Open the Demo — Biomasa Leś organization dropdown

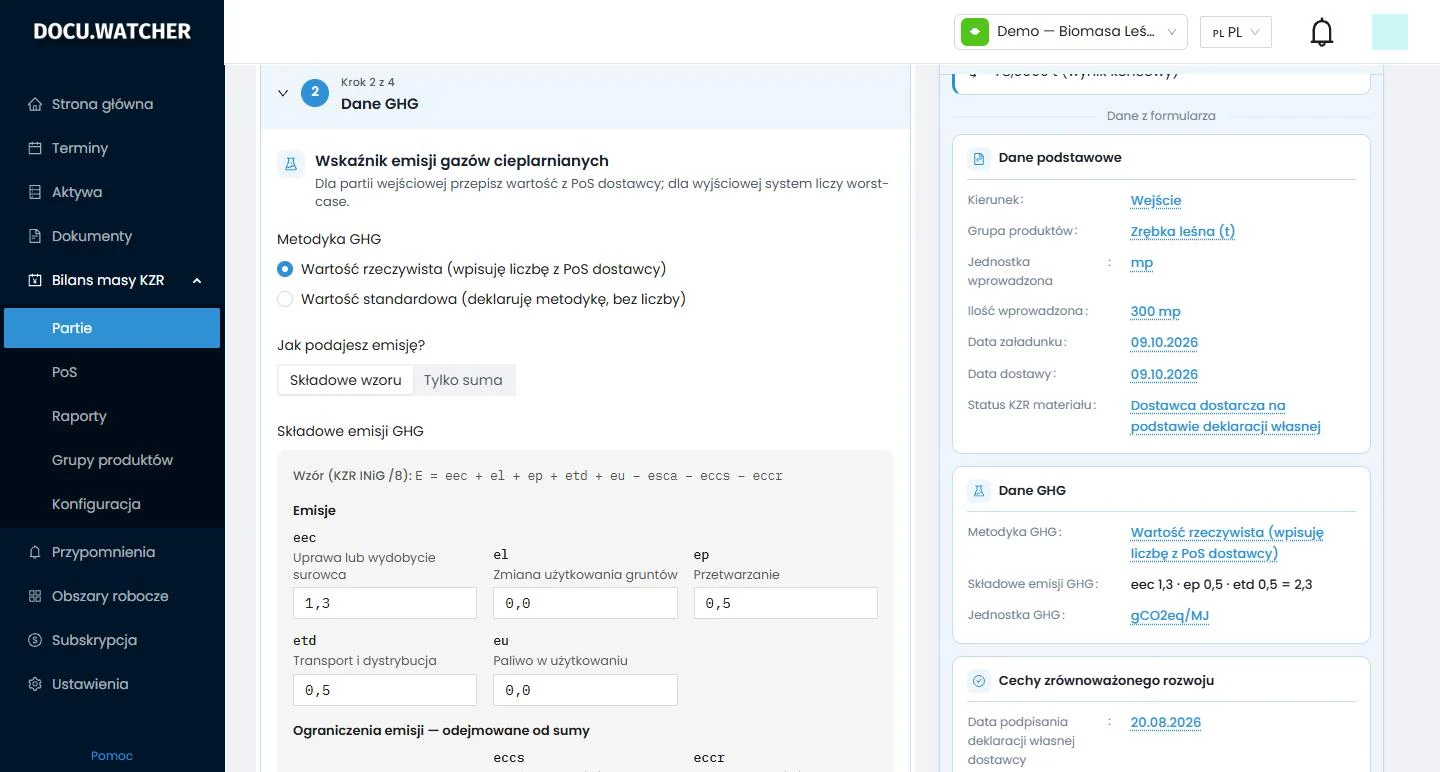tap(1071, 32)
